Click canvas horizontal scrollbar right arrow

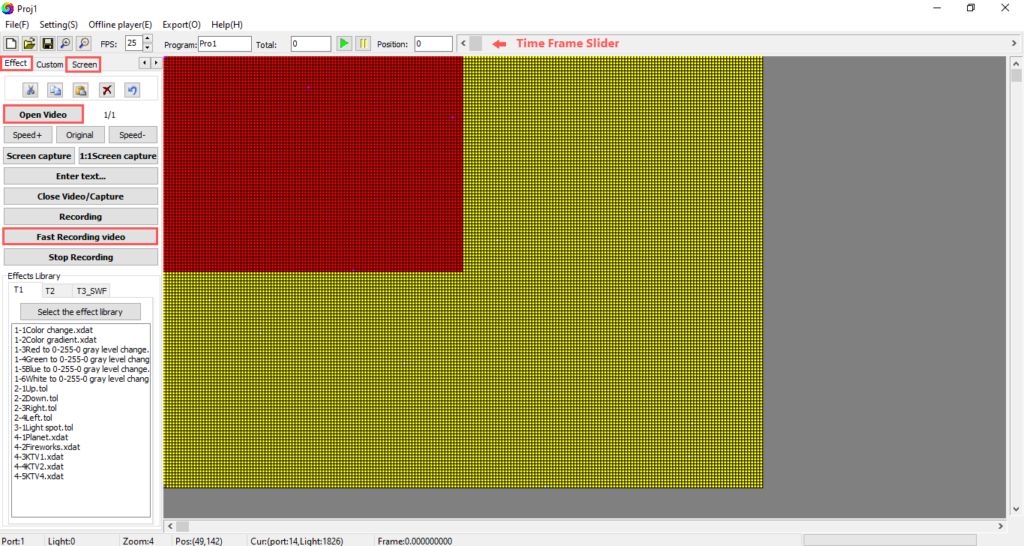[1000, 526]
